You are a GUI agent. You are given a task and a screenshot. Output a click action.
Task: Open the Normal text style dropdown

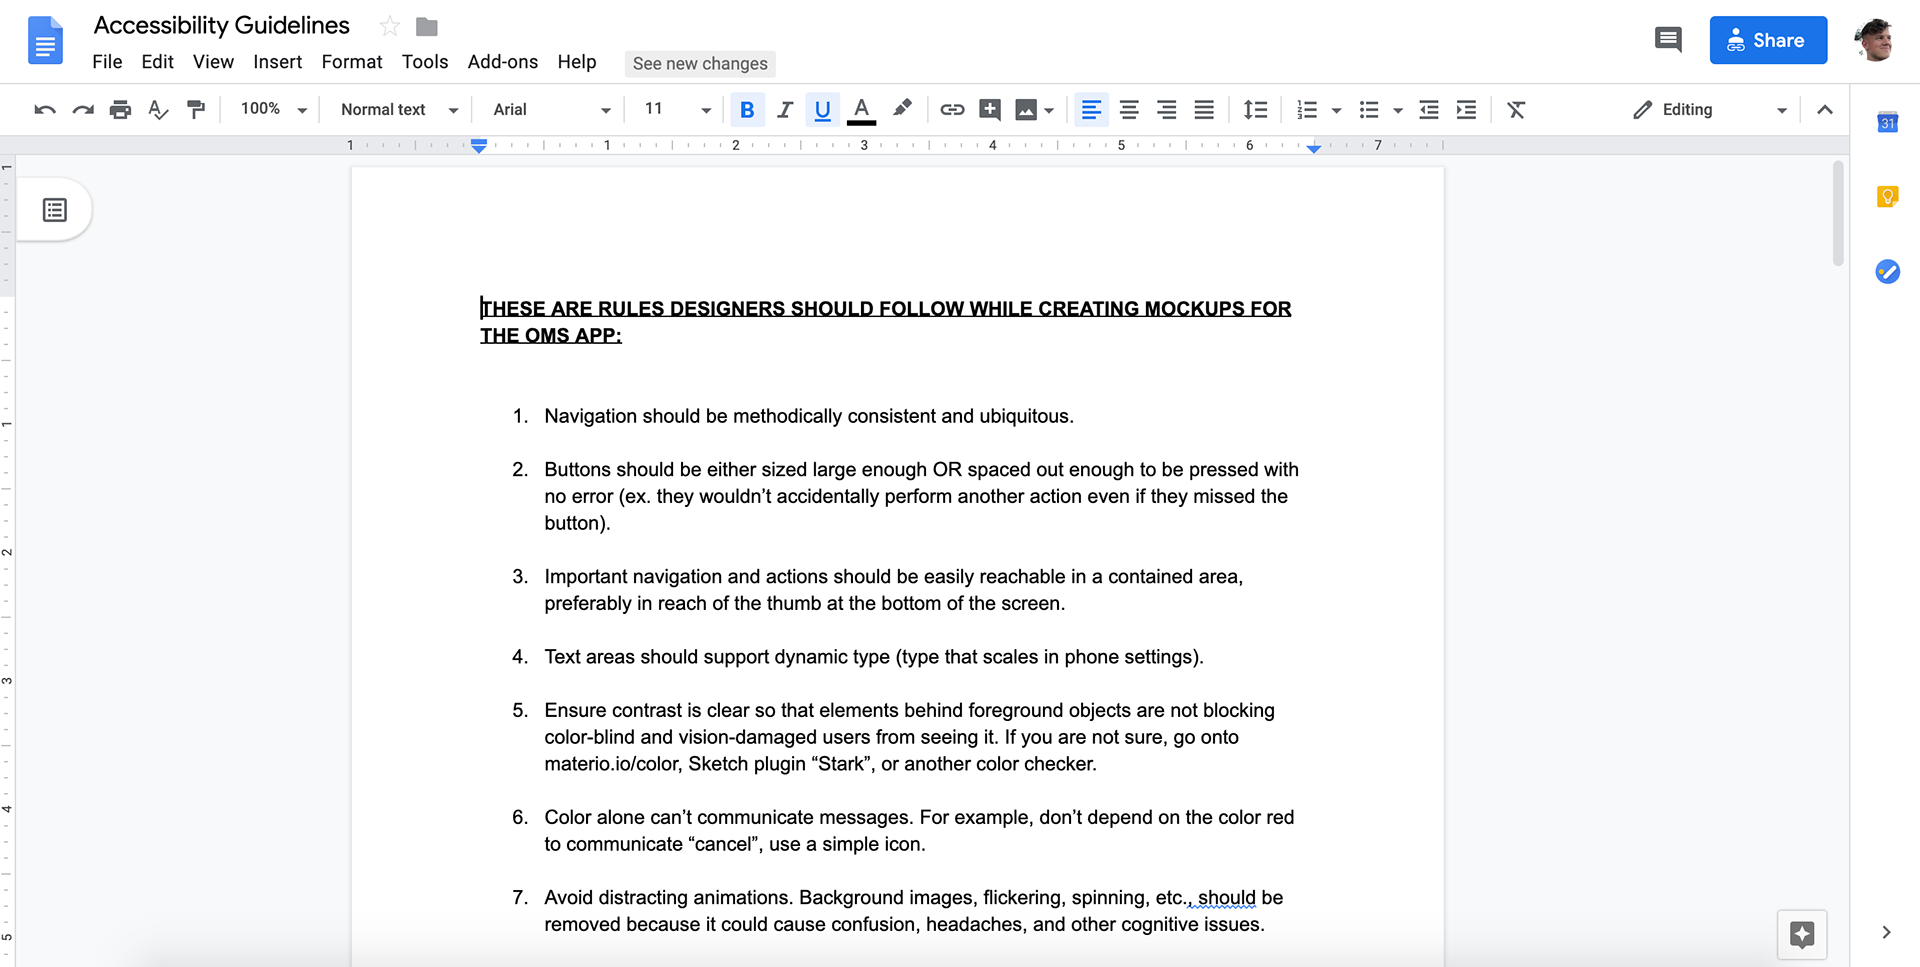399,110
